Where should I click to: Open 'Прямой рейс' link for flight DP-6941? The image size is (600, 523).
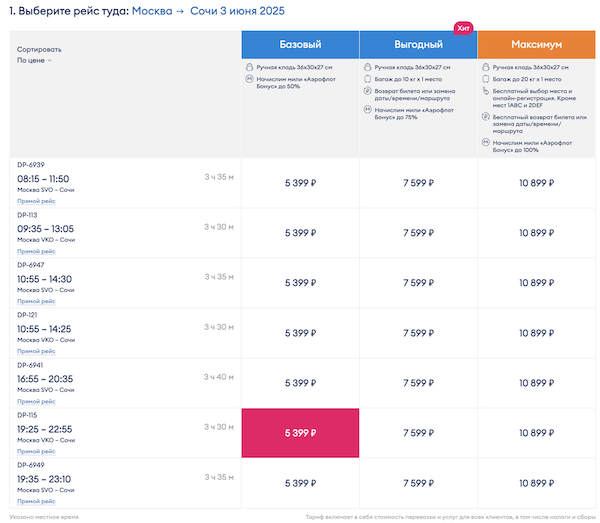click(x=35, y=401)
